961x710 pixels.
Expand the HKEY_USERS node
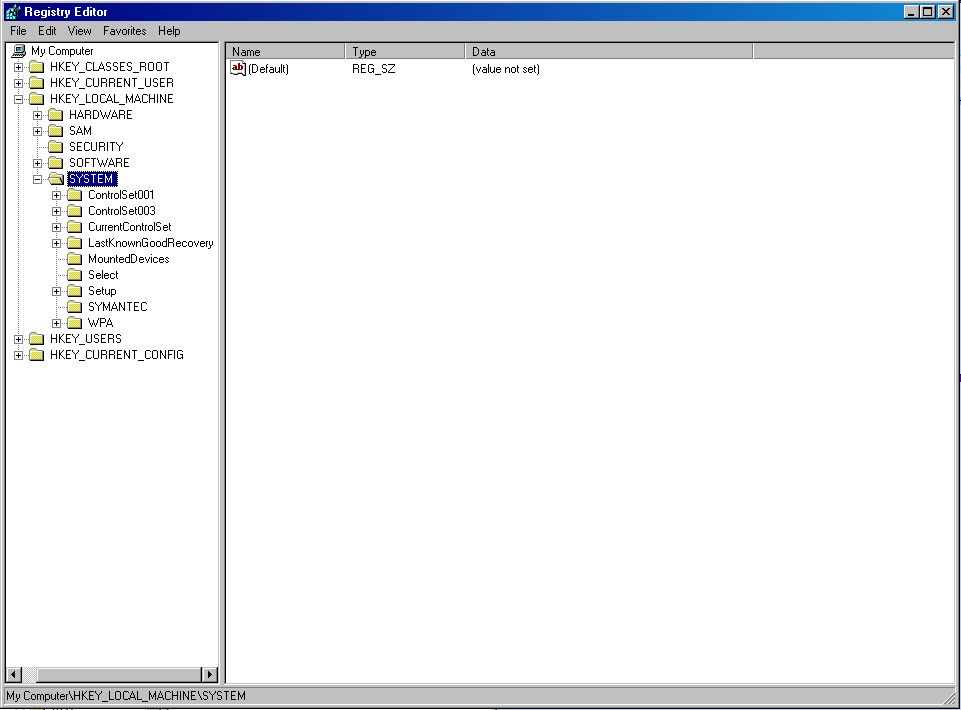click(x=18, y=339)
